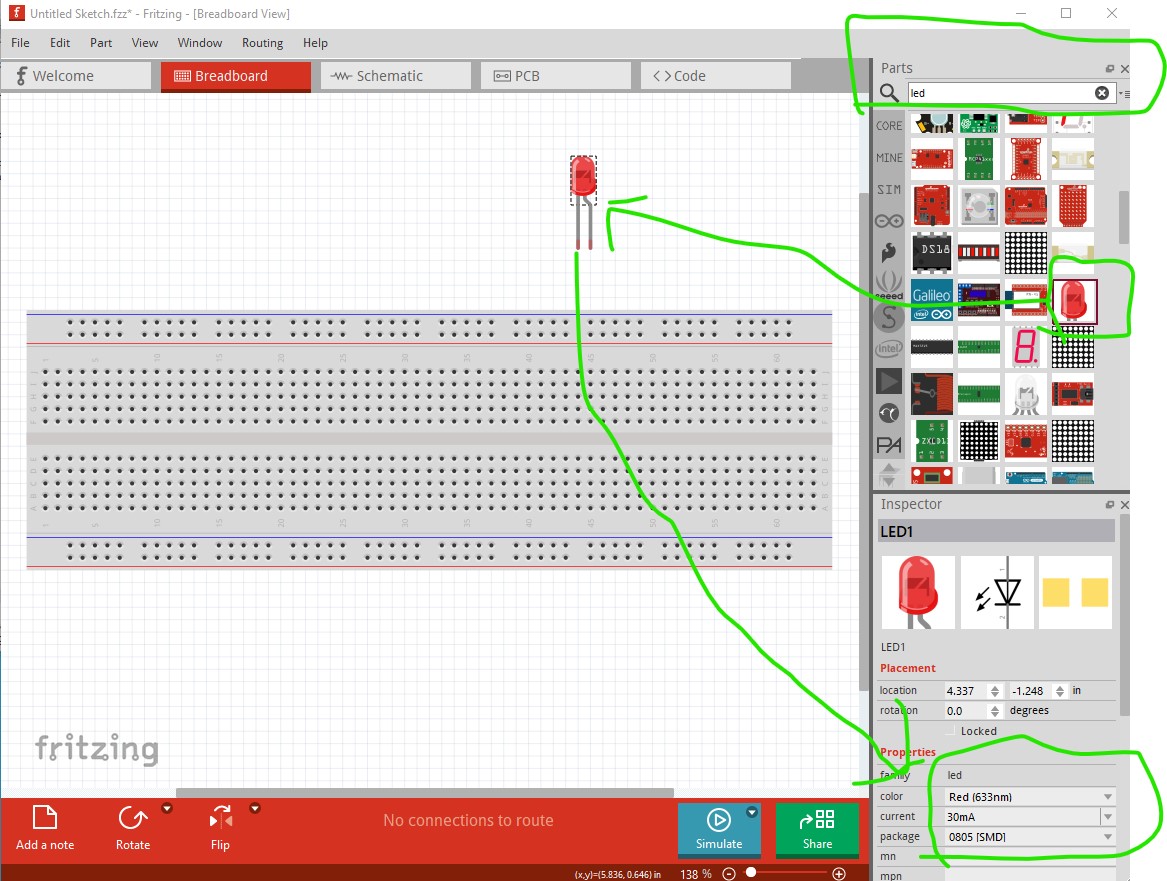Screen dimensions: 1167x881
Task: Click the Parts bin vertical scrollbar
Action: pos(1124,217)
